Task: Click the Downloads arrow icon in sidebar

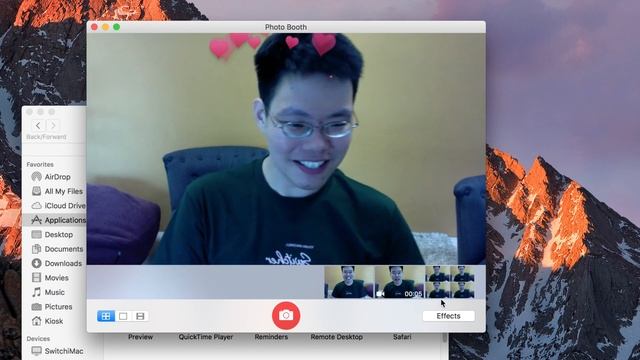Action: point(36,263)
